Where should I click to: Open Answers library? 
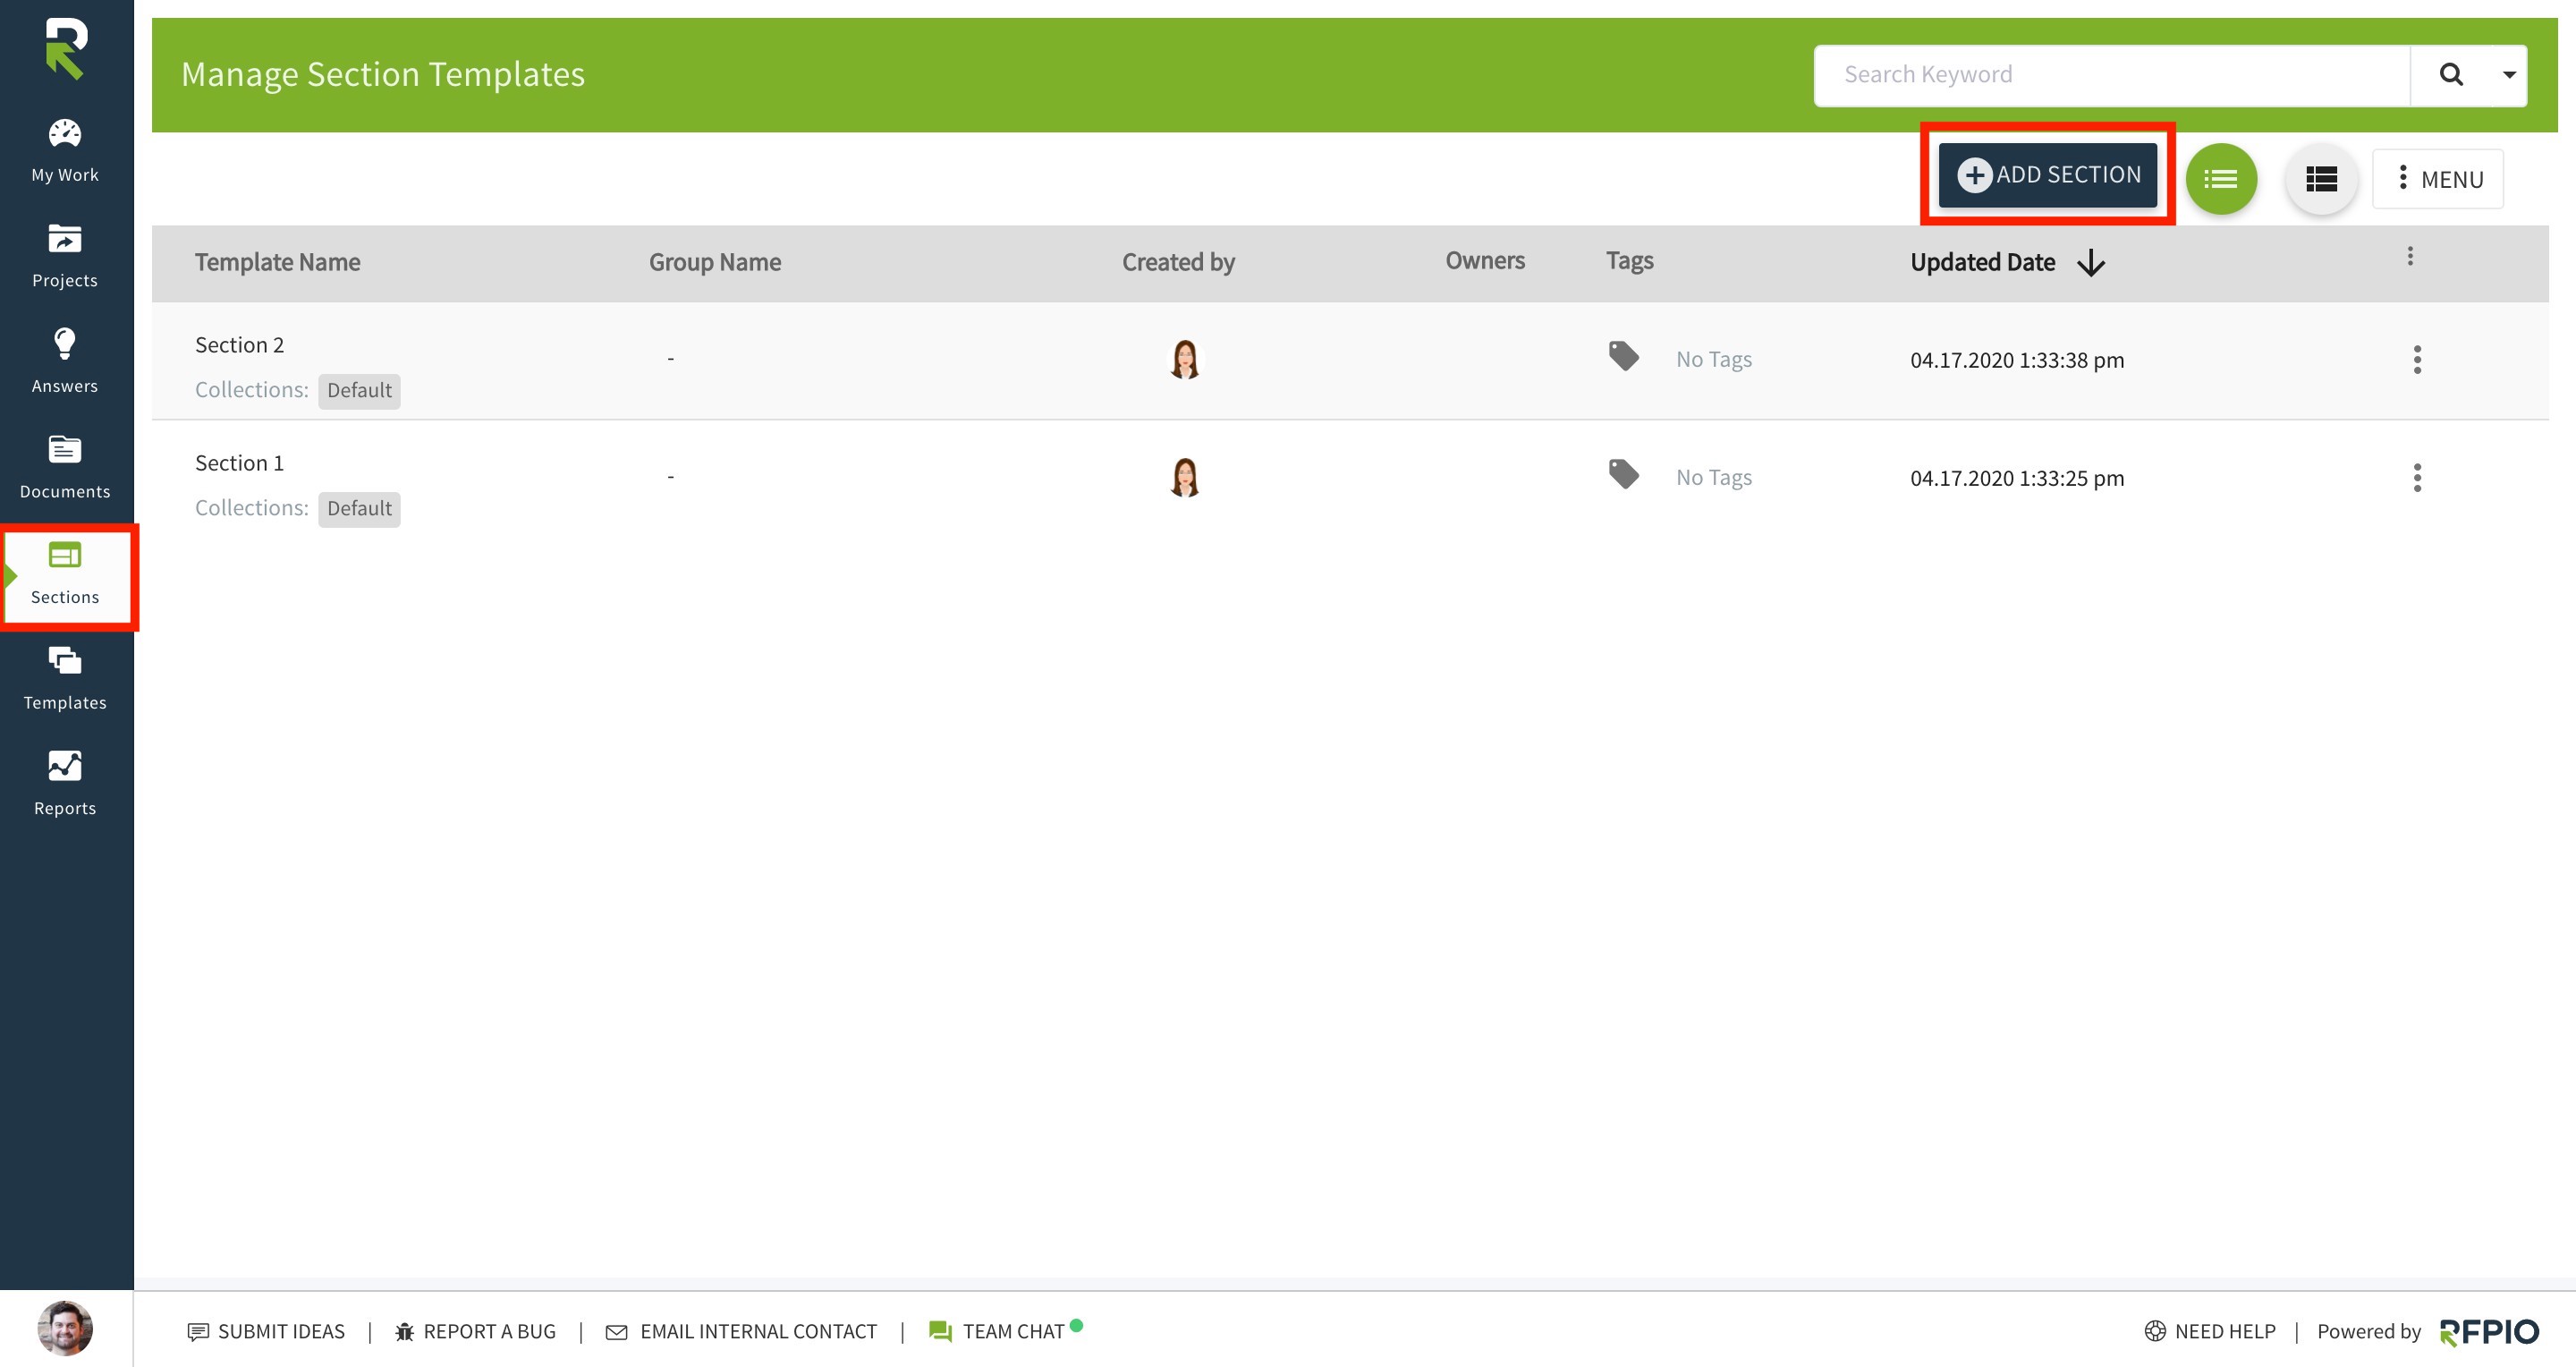click(65, 361)
